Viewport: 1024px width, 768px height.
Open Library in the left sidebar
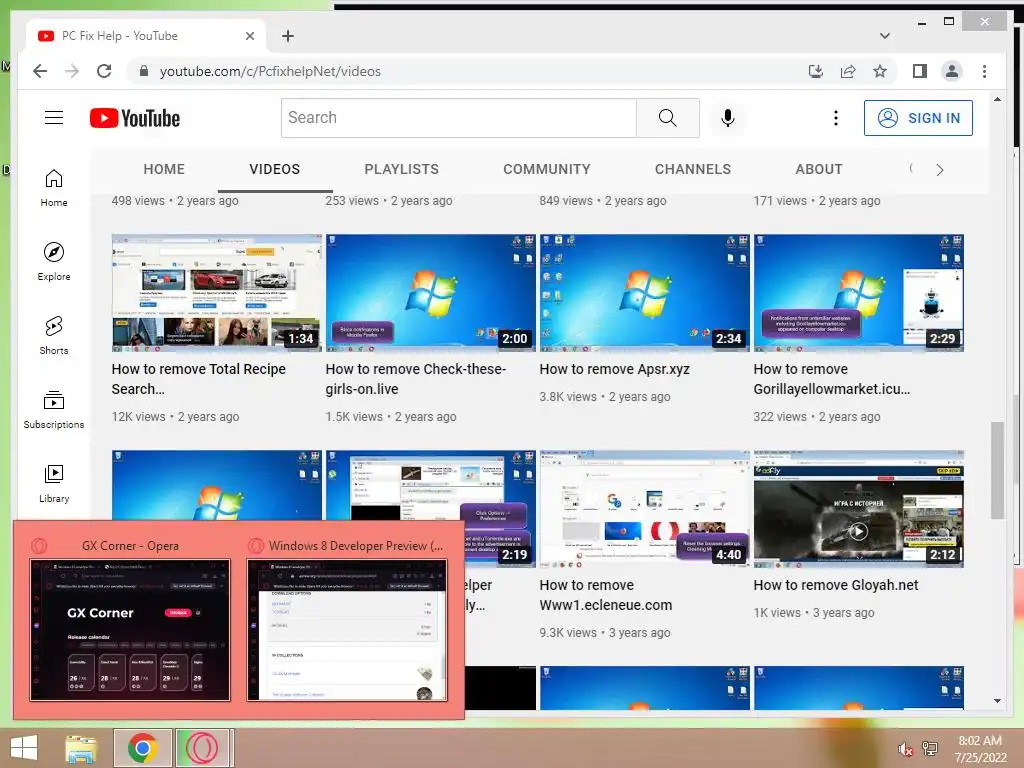click(54, 483)
